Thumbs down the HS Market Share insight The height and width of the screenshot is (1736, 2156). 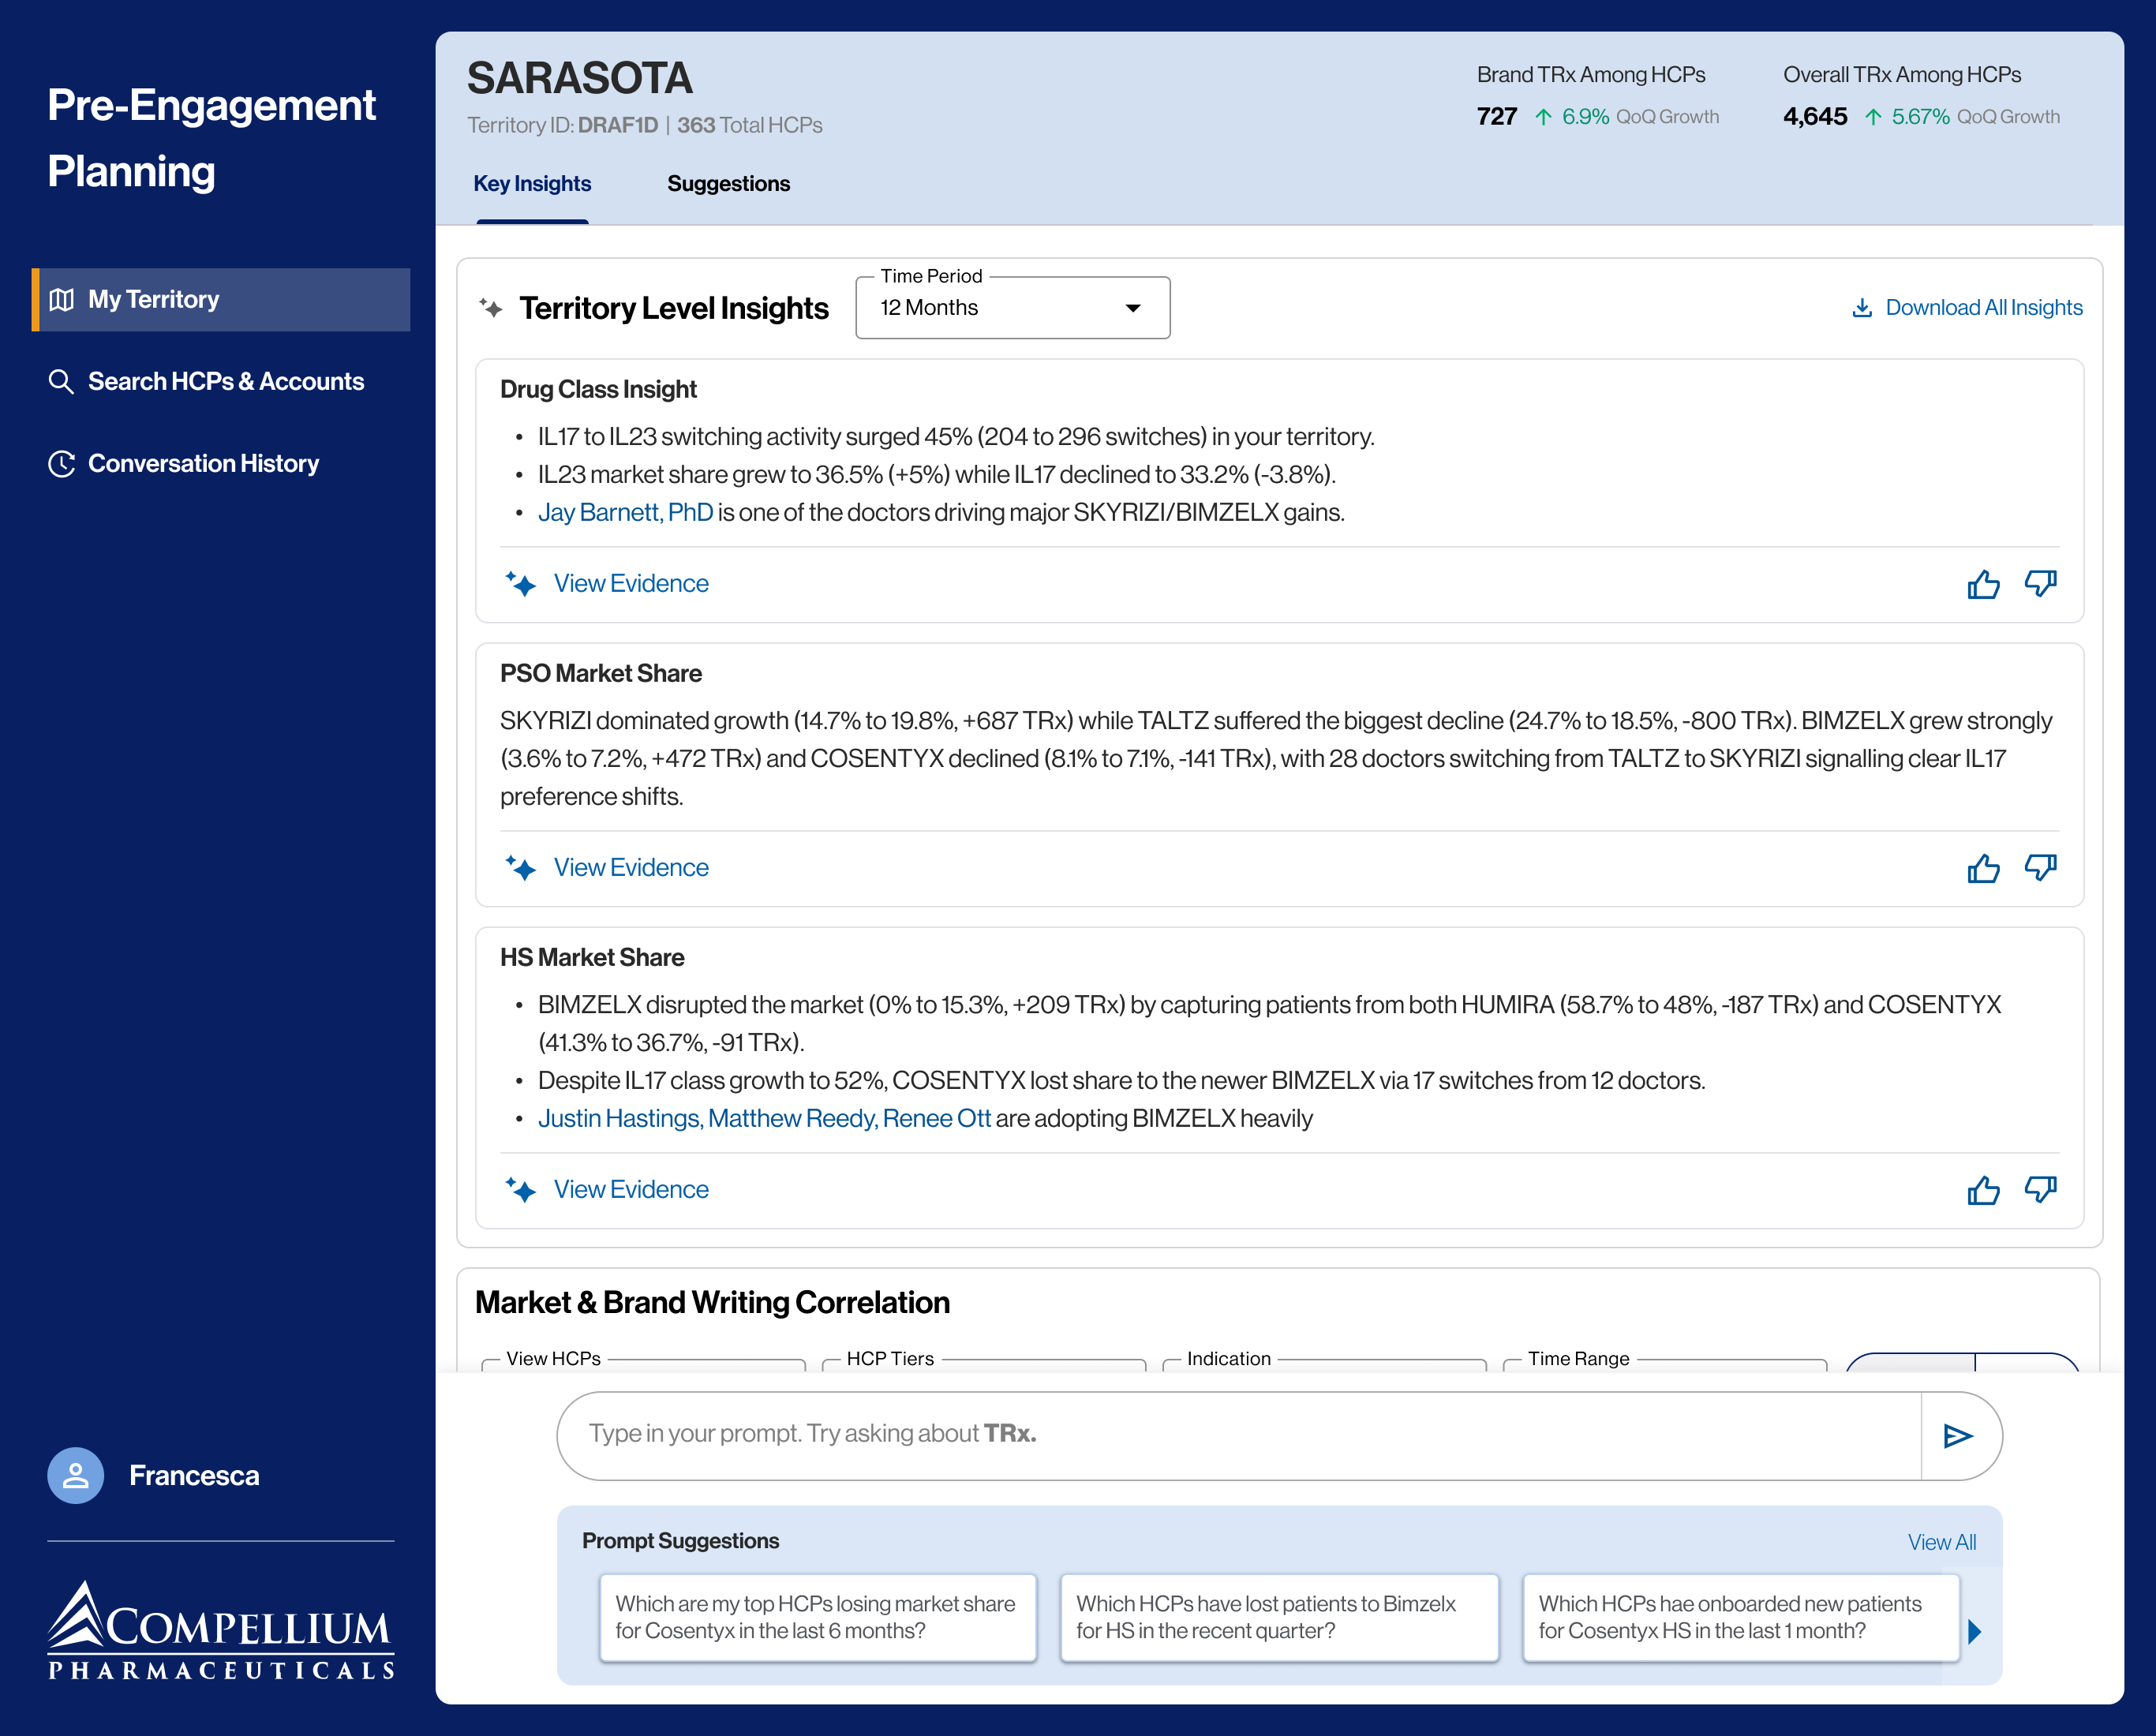(x=2040, y=1190)
